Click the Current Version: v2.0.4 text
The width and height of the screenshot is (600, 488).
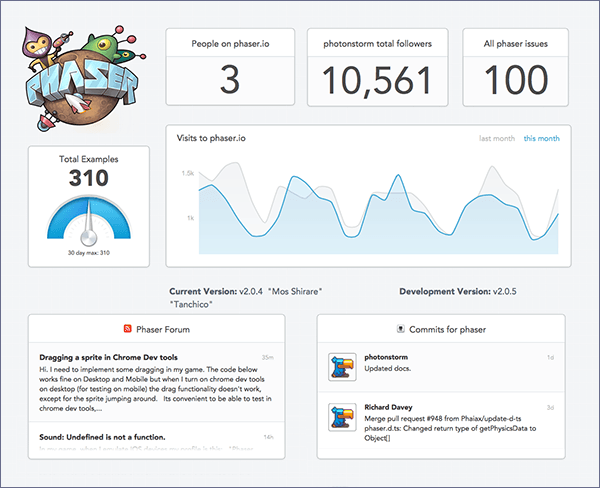(216, 291)
